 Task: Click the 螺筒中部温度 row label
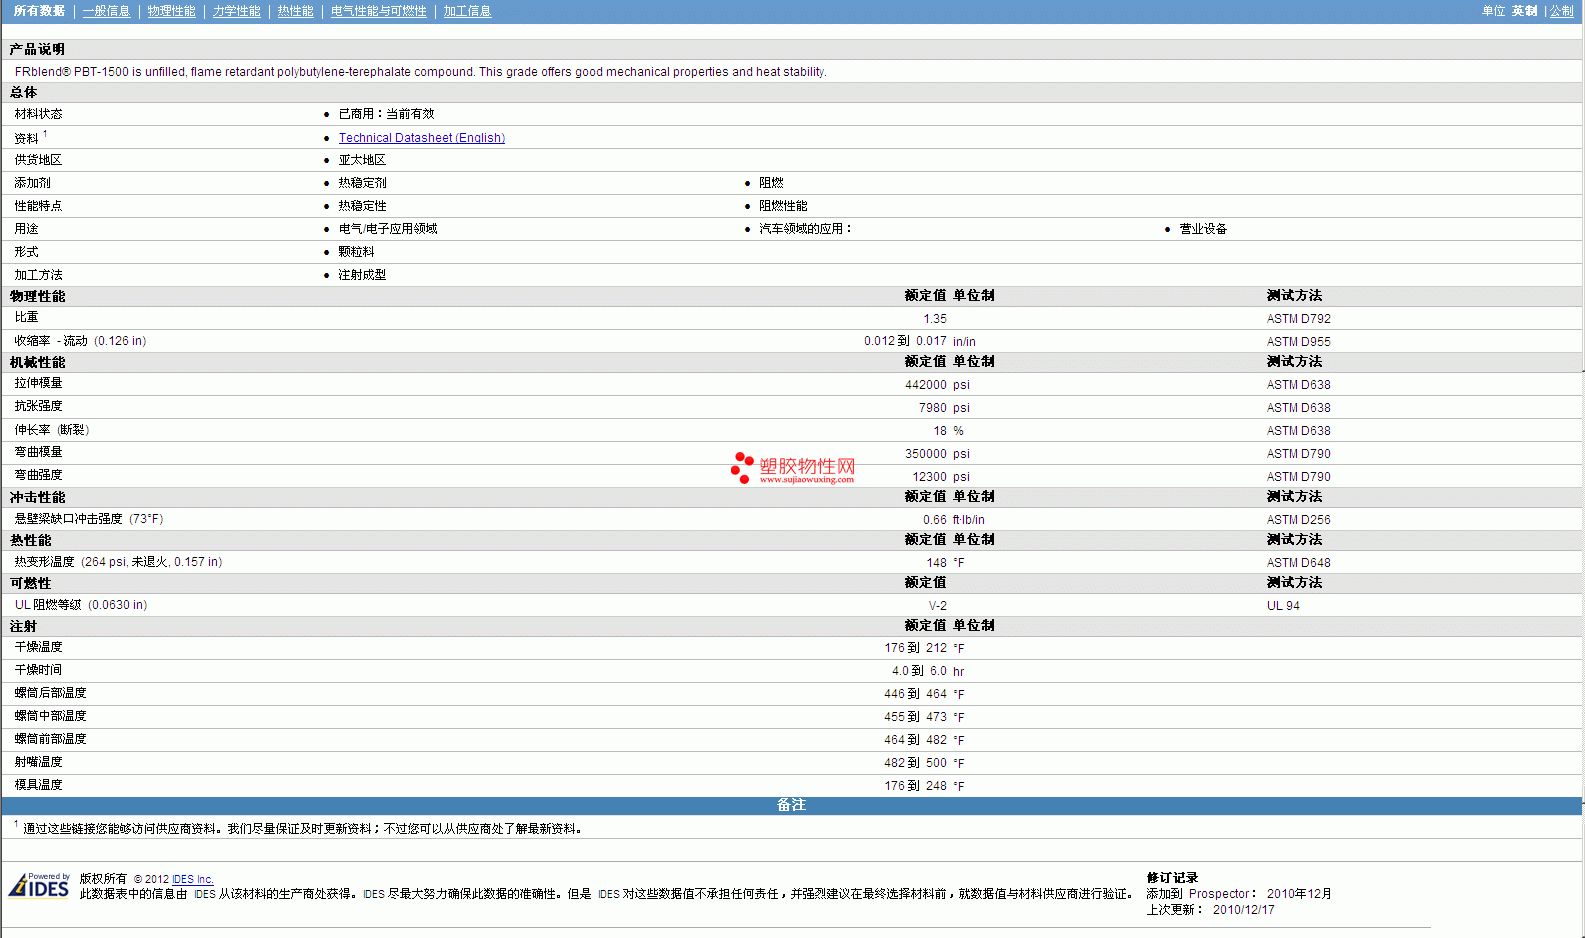pos(50,716)
